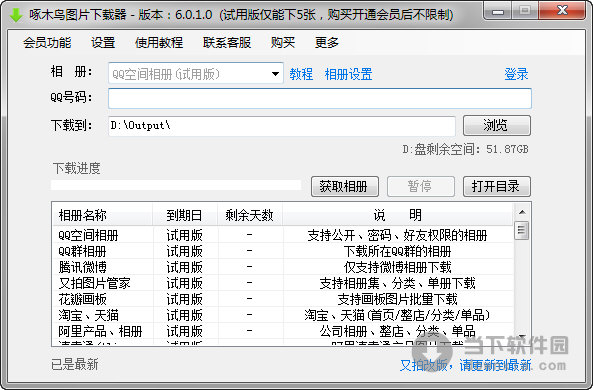This screenshot has height=390, width=593.
Task: Click the 浏览 button
Action: pyautogui.click(x=497, y=125)
